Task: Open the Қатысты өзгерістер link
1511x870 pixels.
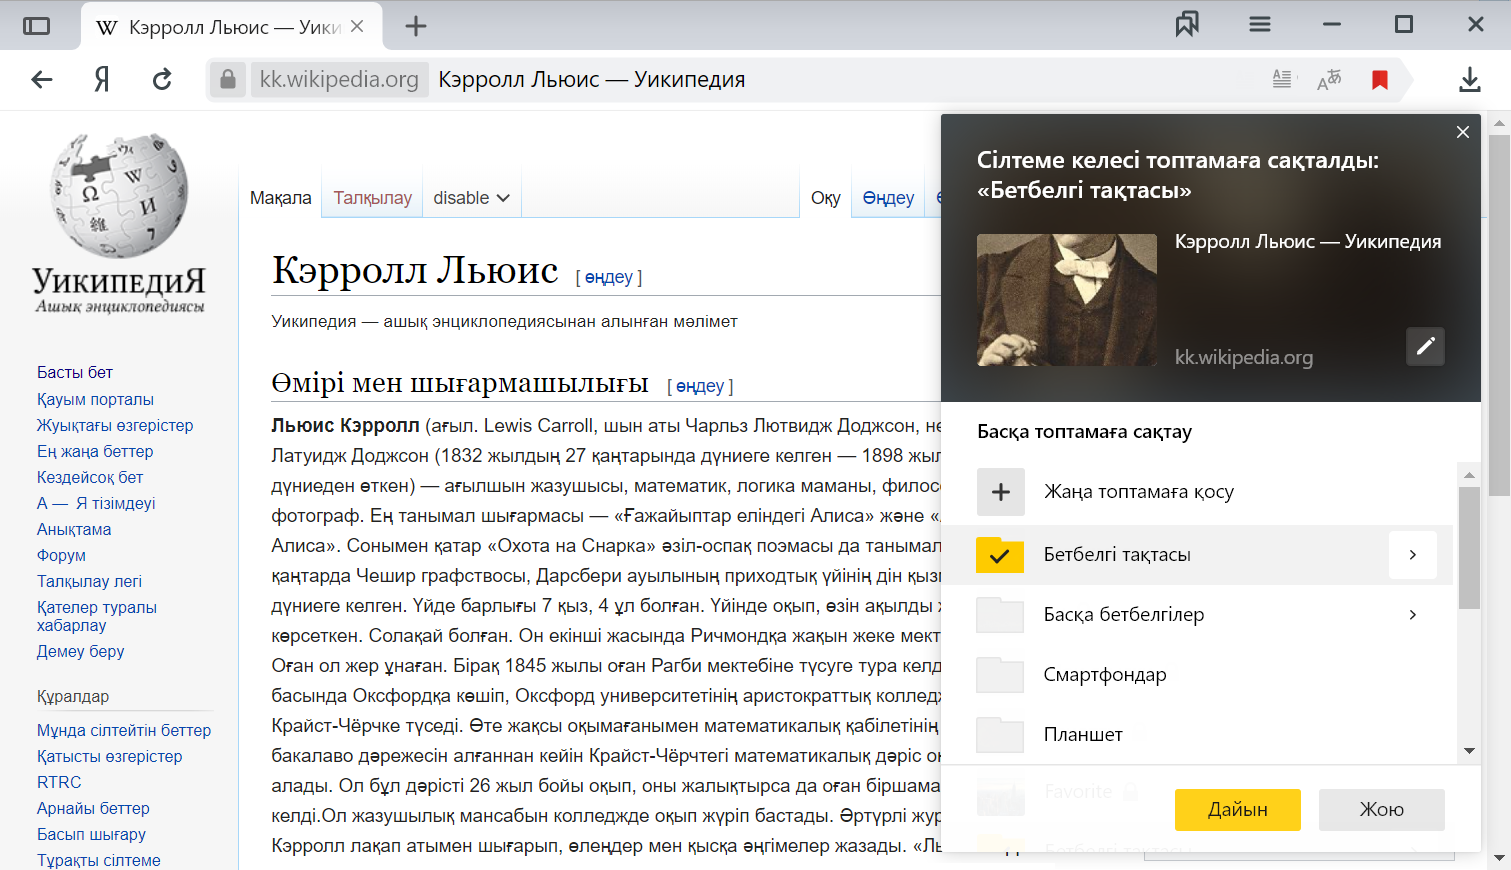Action: (110, 756)
